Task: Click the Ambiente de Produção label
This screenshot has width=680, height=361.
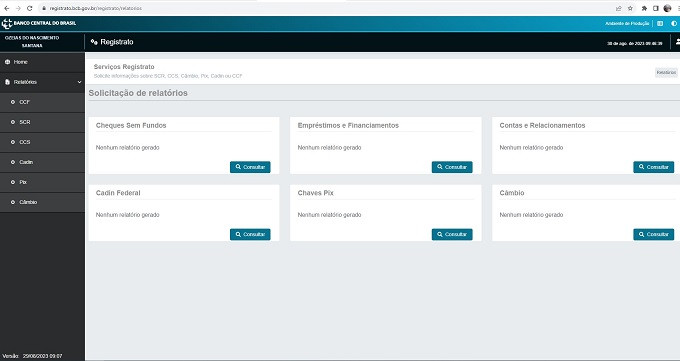Action: [627, 23]
